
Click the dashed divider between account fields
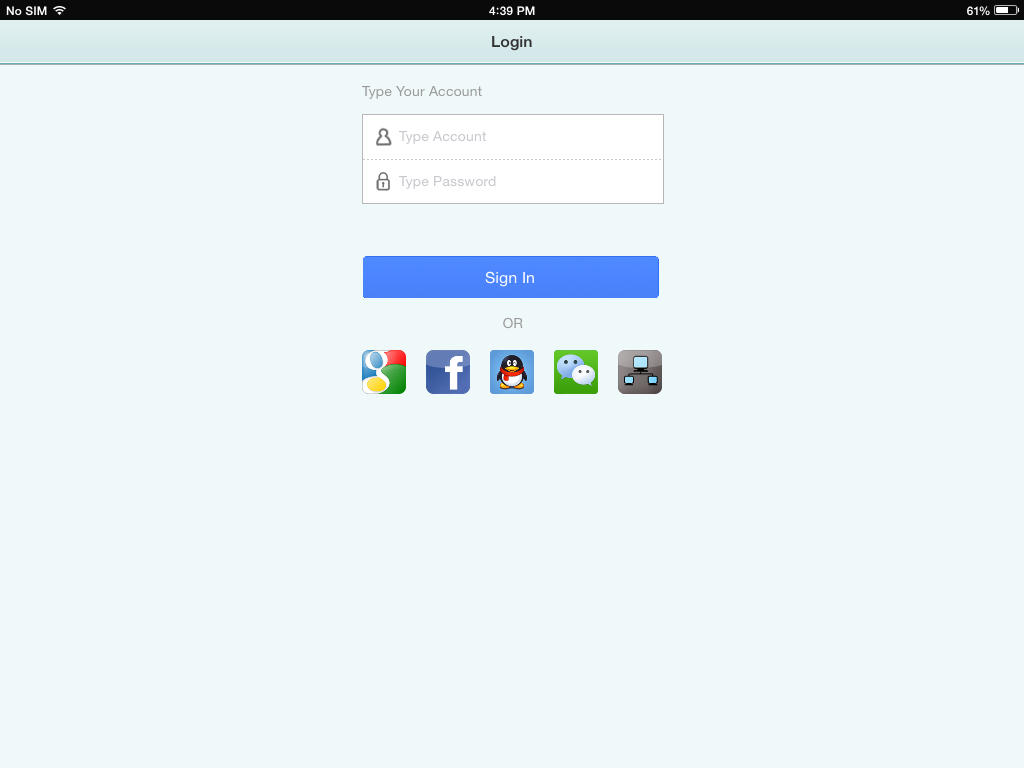coord(513,159)
